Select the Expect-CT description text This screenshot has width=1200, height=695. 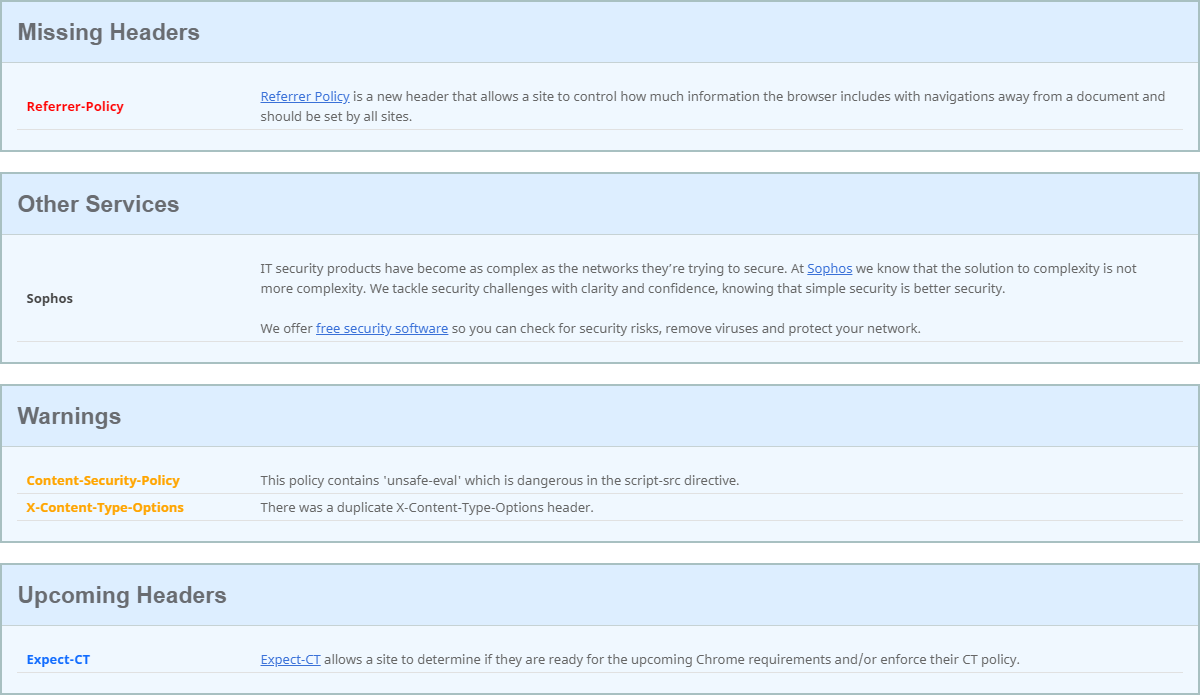click(x=700, y=659)
